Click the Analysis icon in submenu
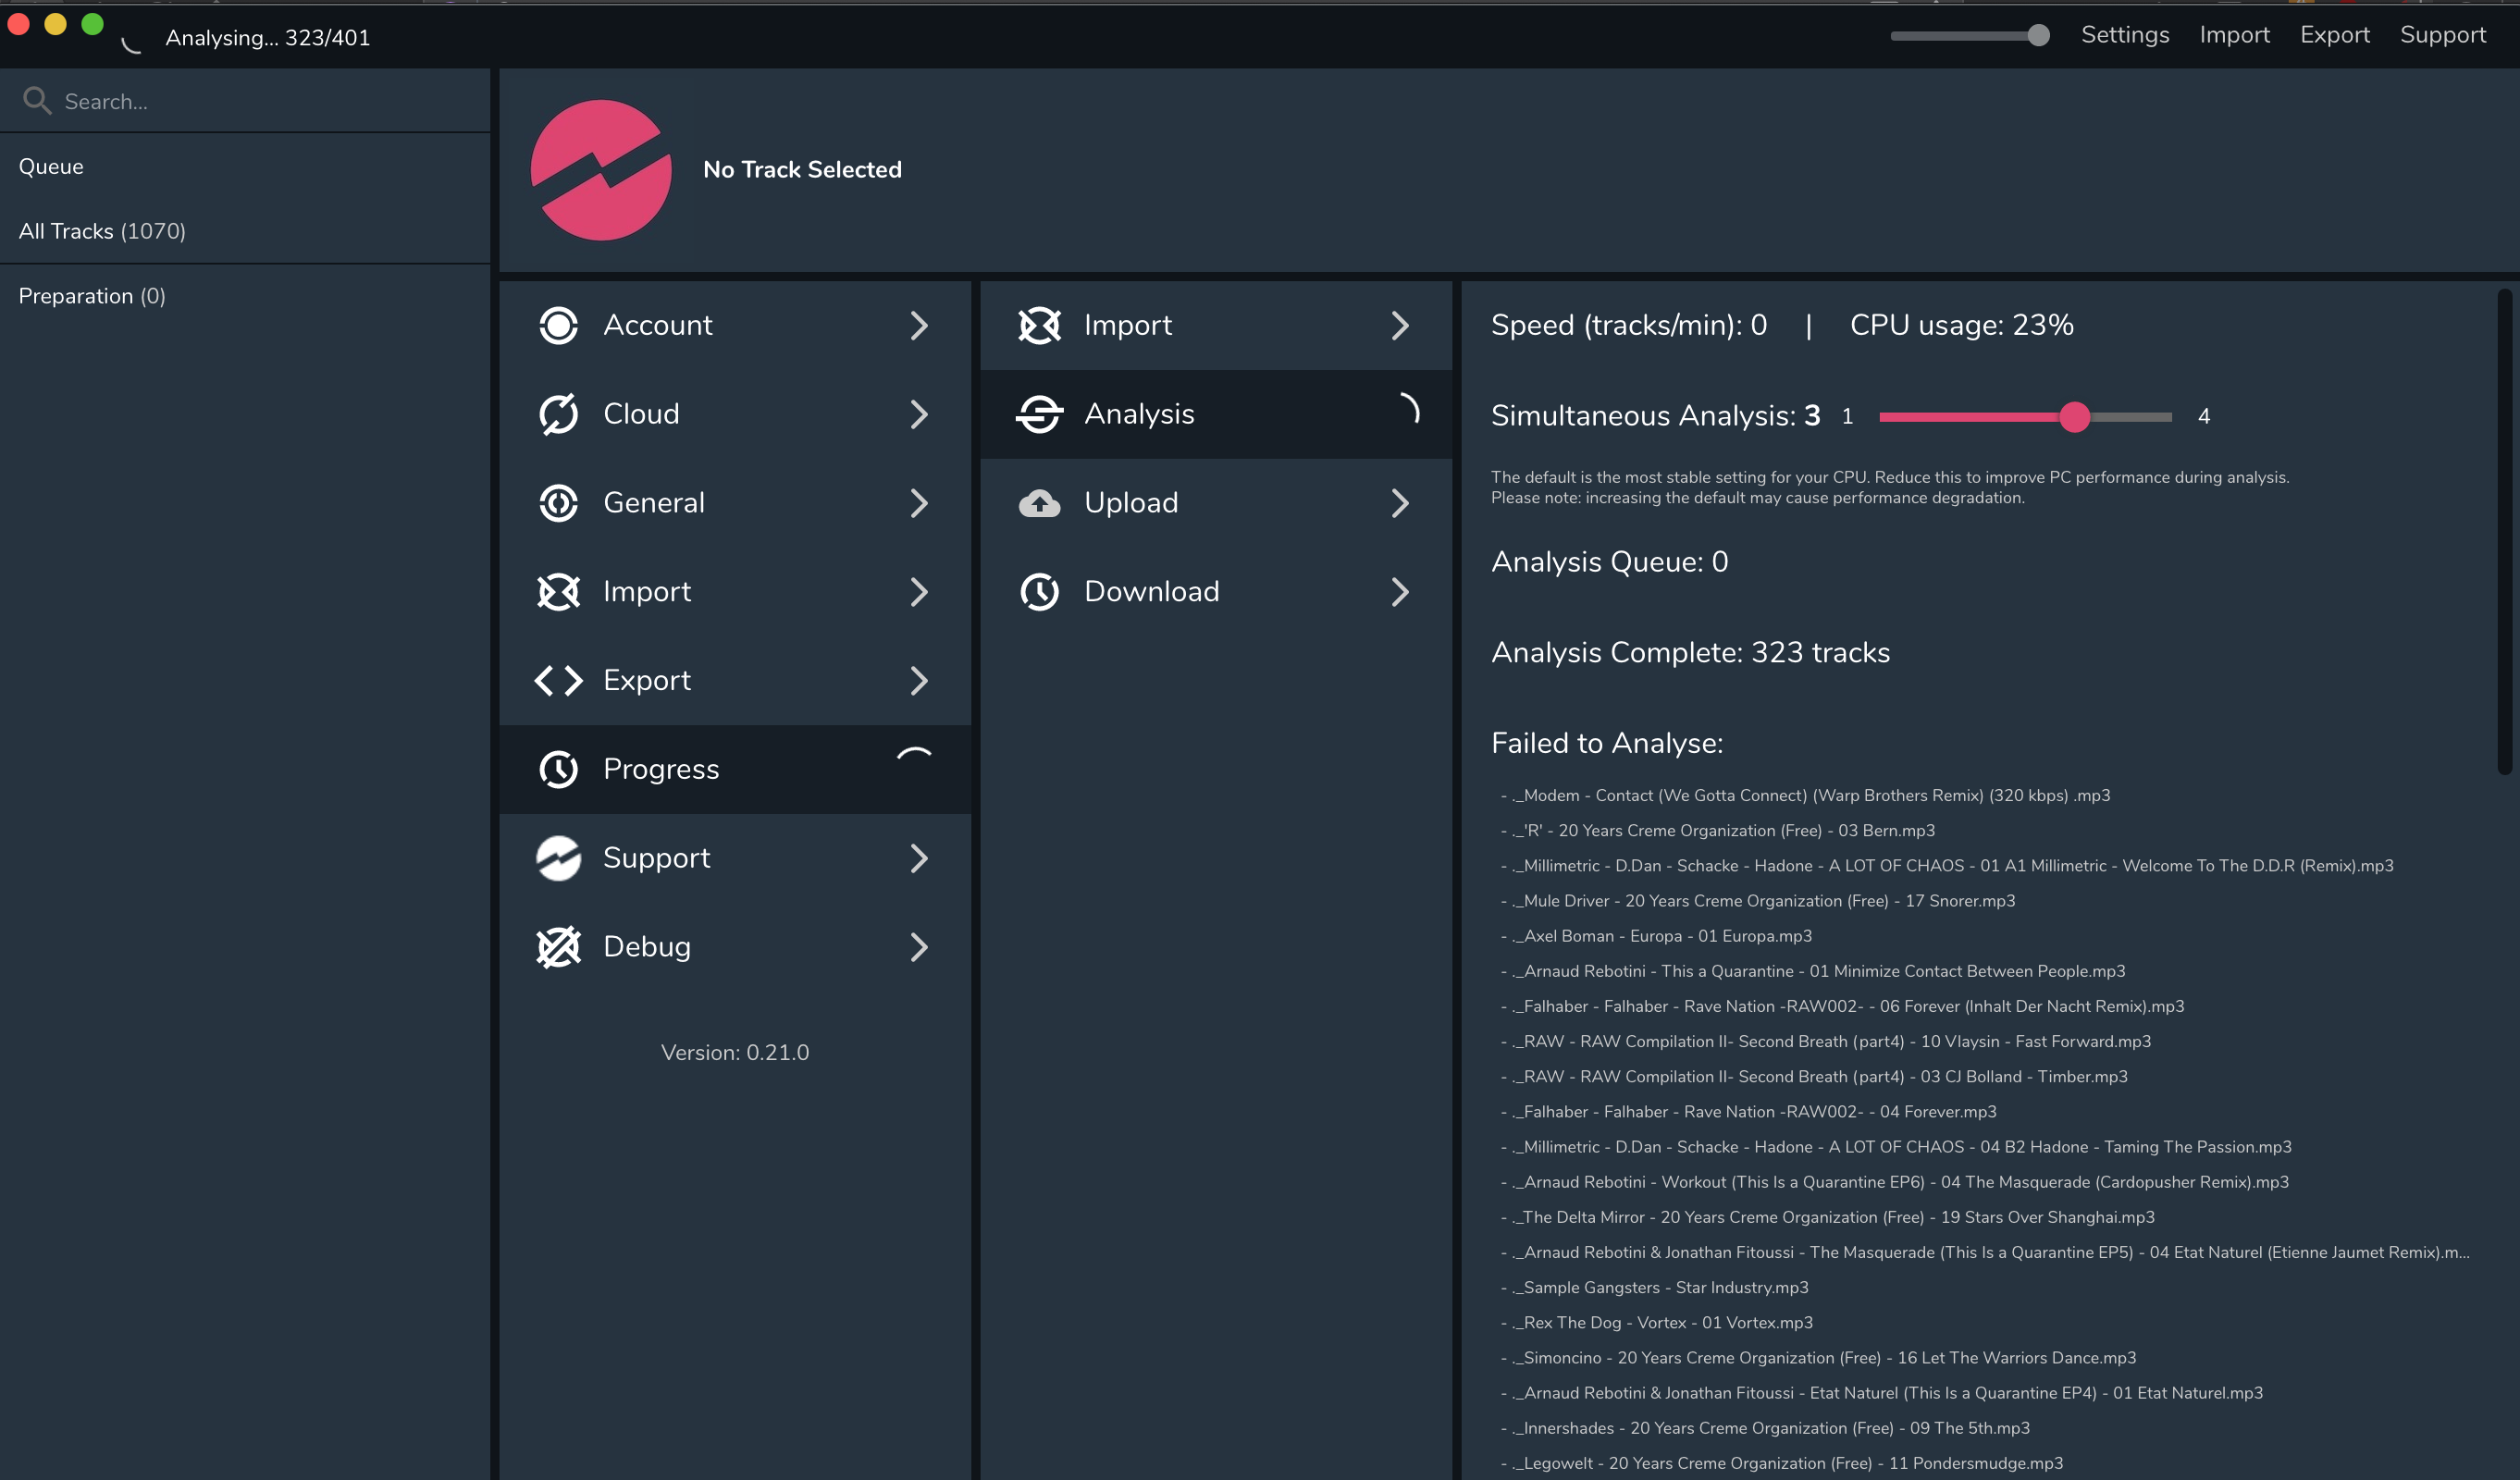Viewport: 2520px width, 1480px height. point(1039,414)
